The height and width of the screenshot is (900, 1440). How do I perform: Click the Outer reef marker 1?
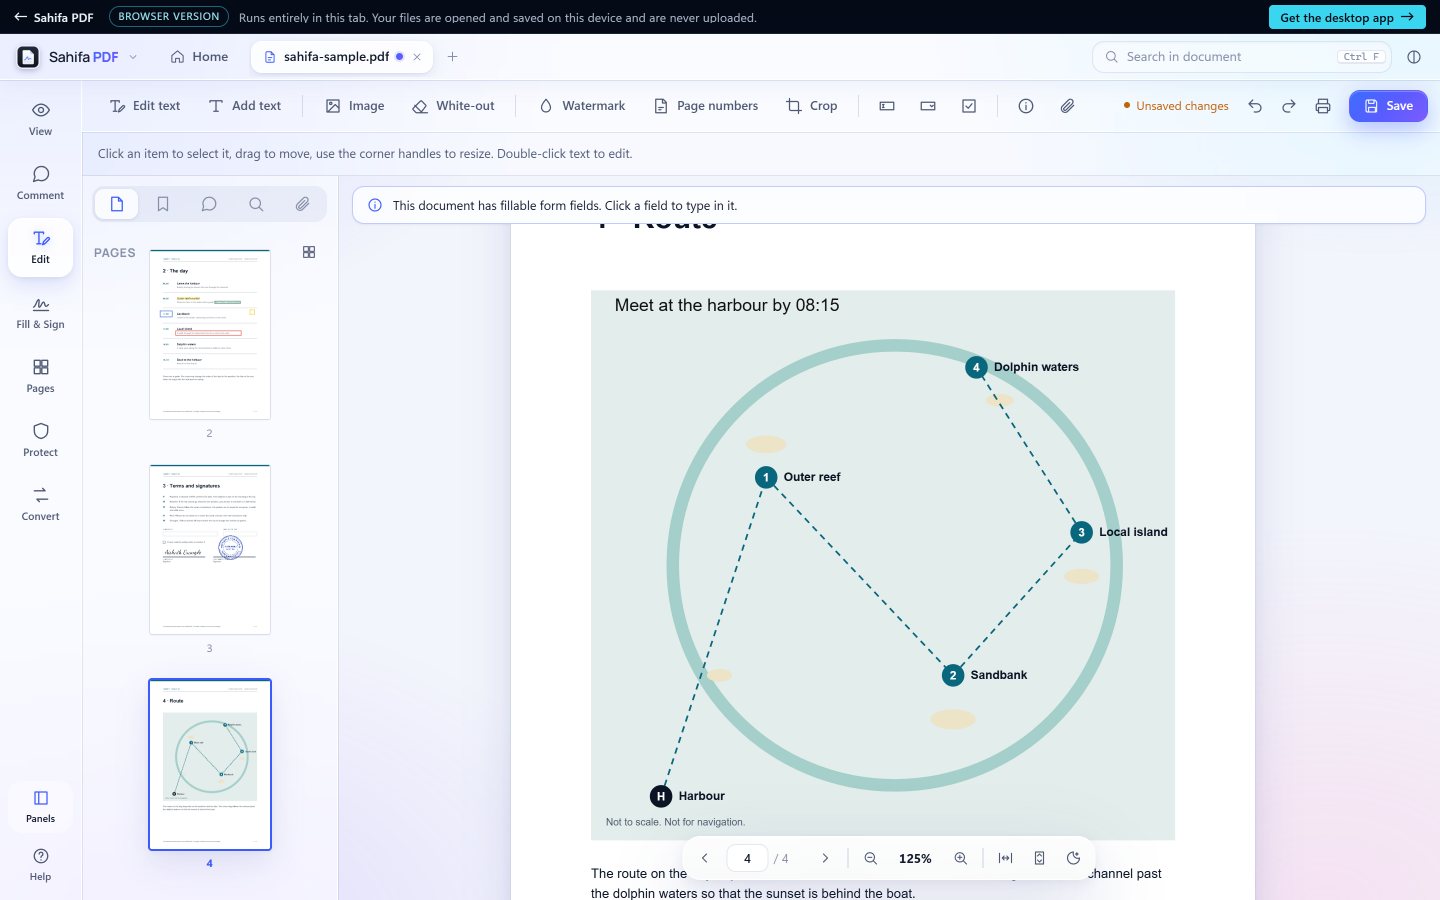pos(766,477)
